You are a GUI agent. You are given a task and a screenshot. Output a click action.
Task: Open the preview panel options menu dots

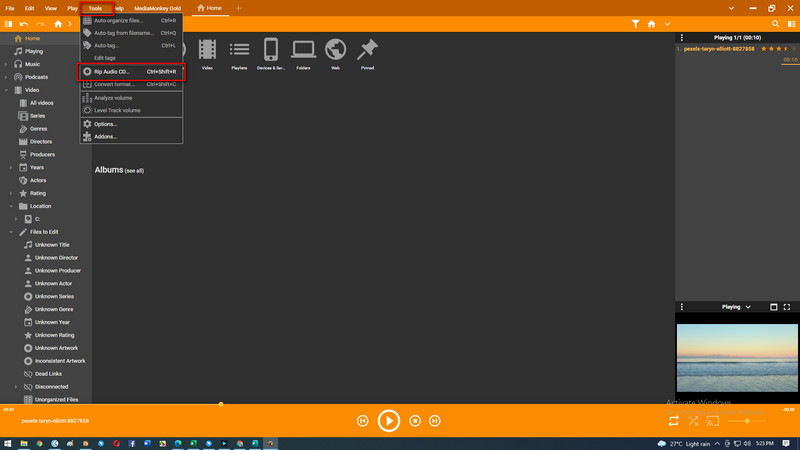[682, 307]
